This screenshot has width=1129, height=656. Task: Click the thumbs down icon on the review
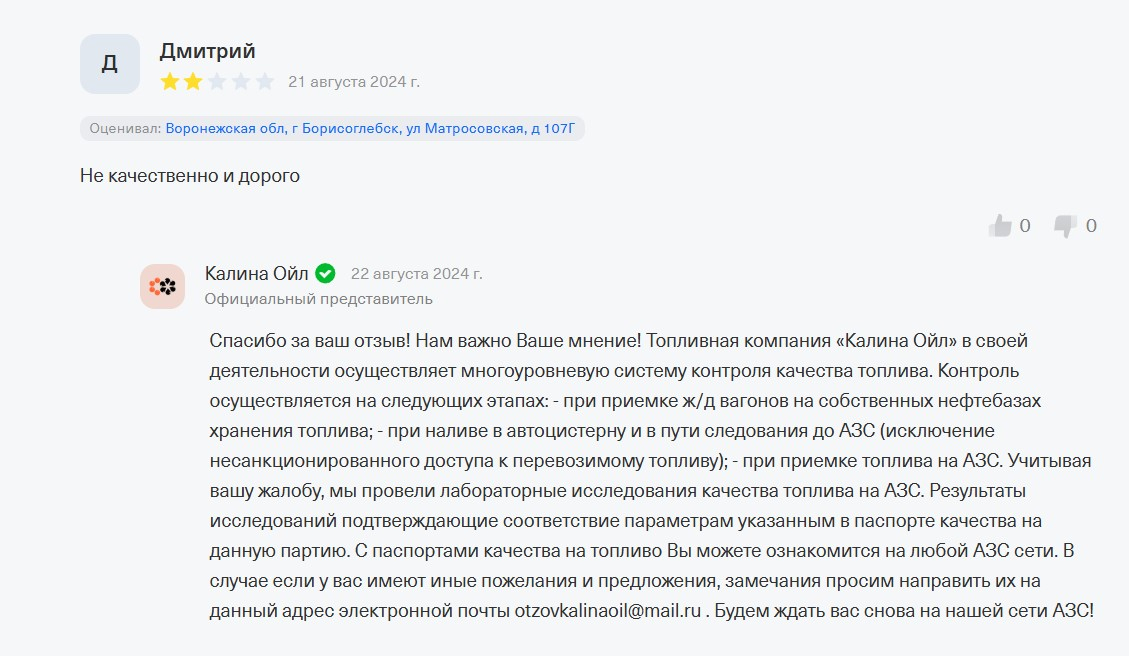pyautogui.click(x=1066, y=226)
